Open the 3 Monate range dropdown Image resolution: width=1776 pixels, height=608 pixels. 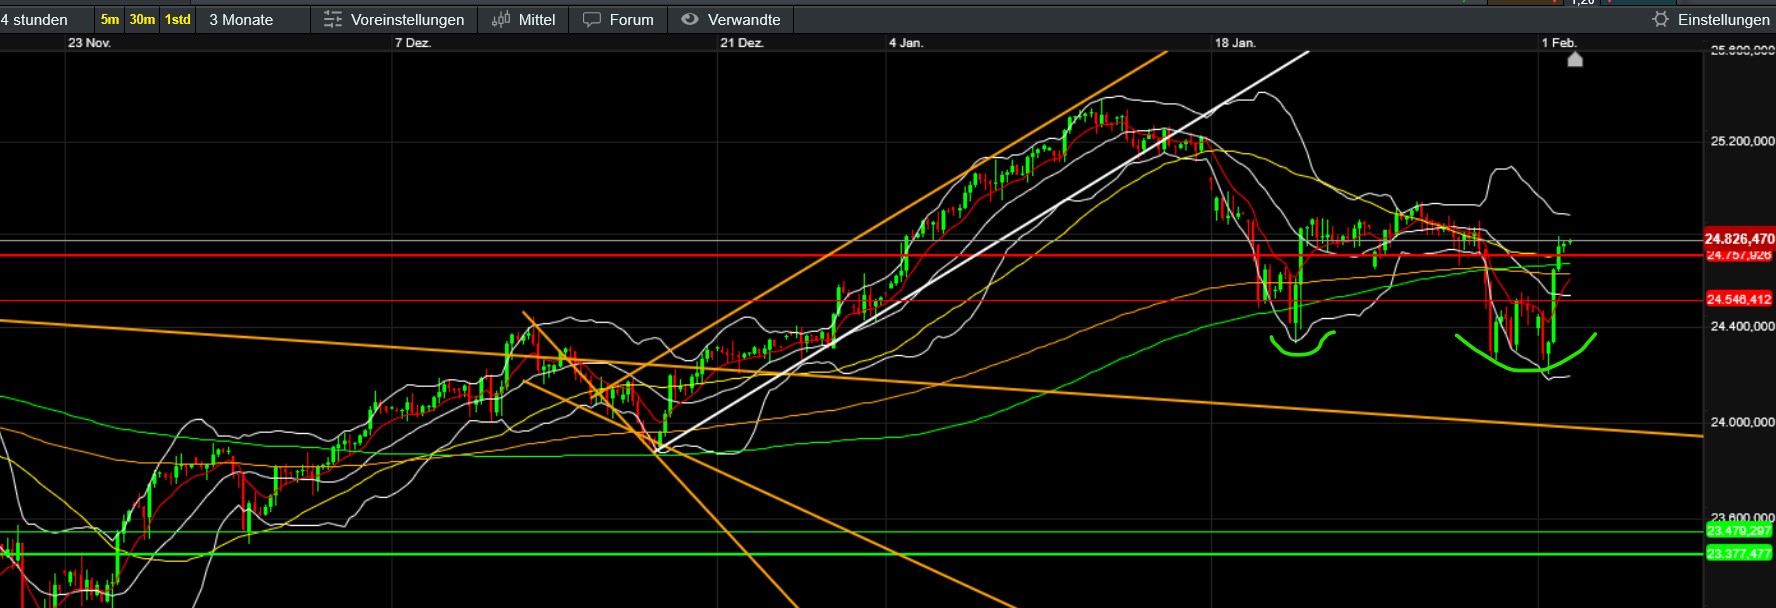[x=241, y=20]
